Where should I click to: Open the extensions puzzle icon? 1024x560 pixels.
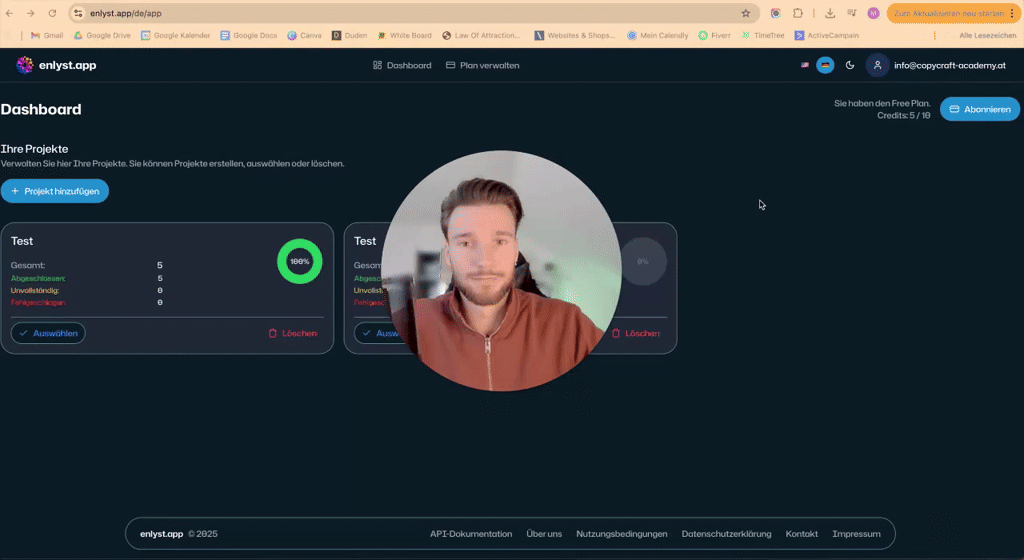point(798,13)
